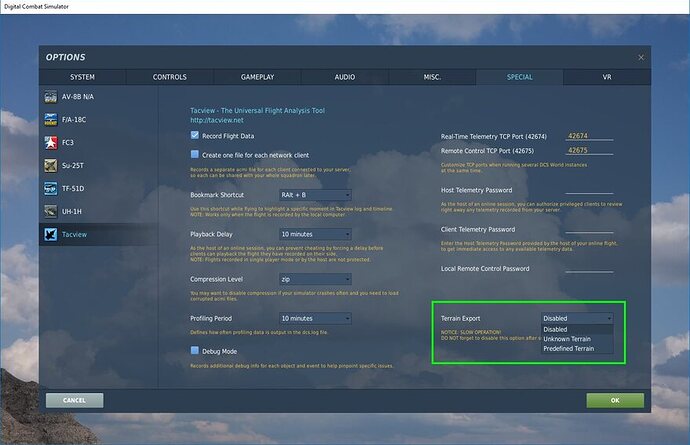Viewport: 690px width, 445px height.
Task: Select the TF-51D module icon
Action: click(x=51, y=188)
